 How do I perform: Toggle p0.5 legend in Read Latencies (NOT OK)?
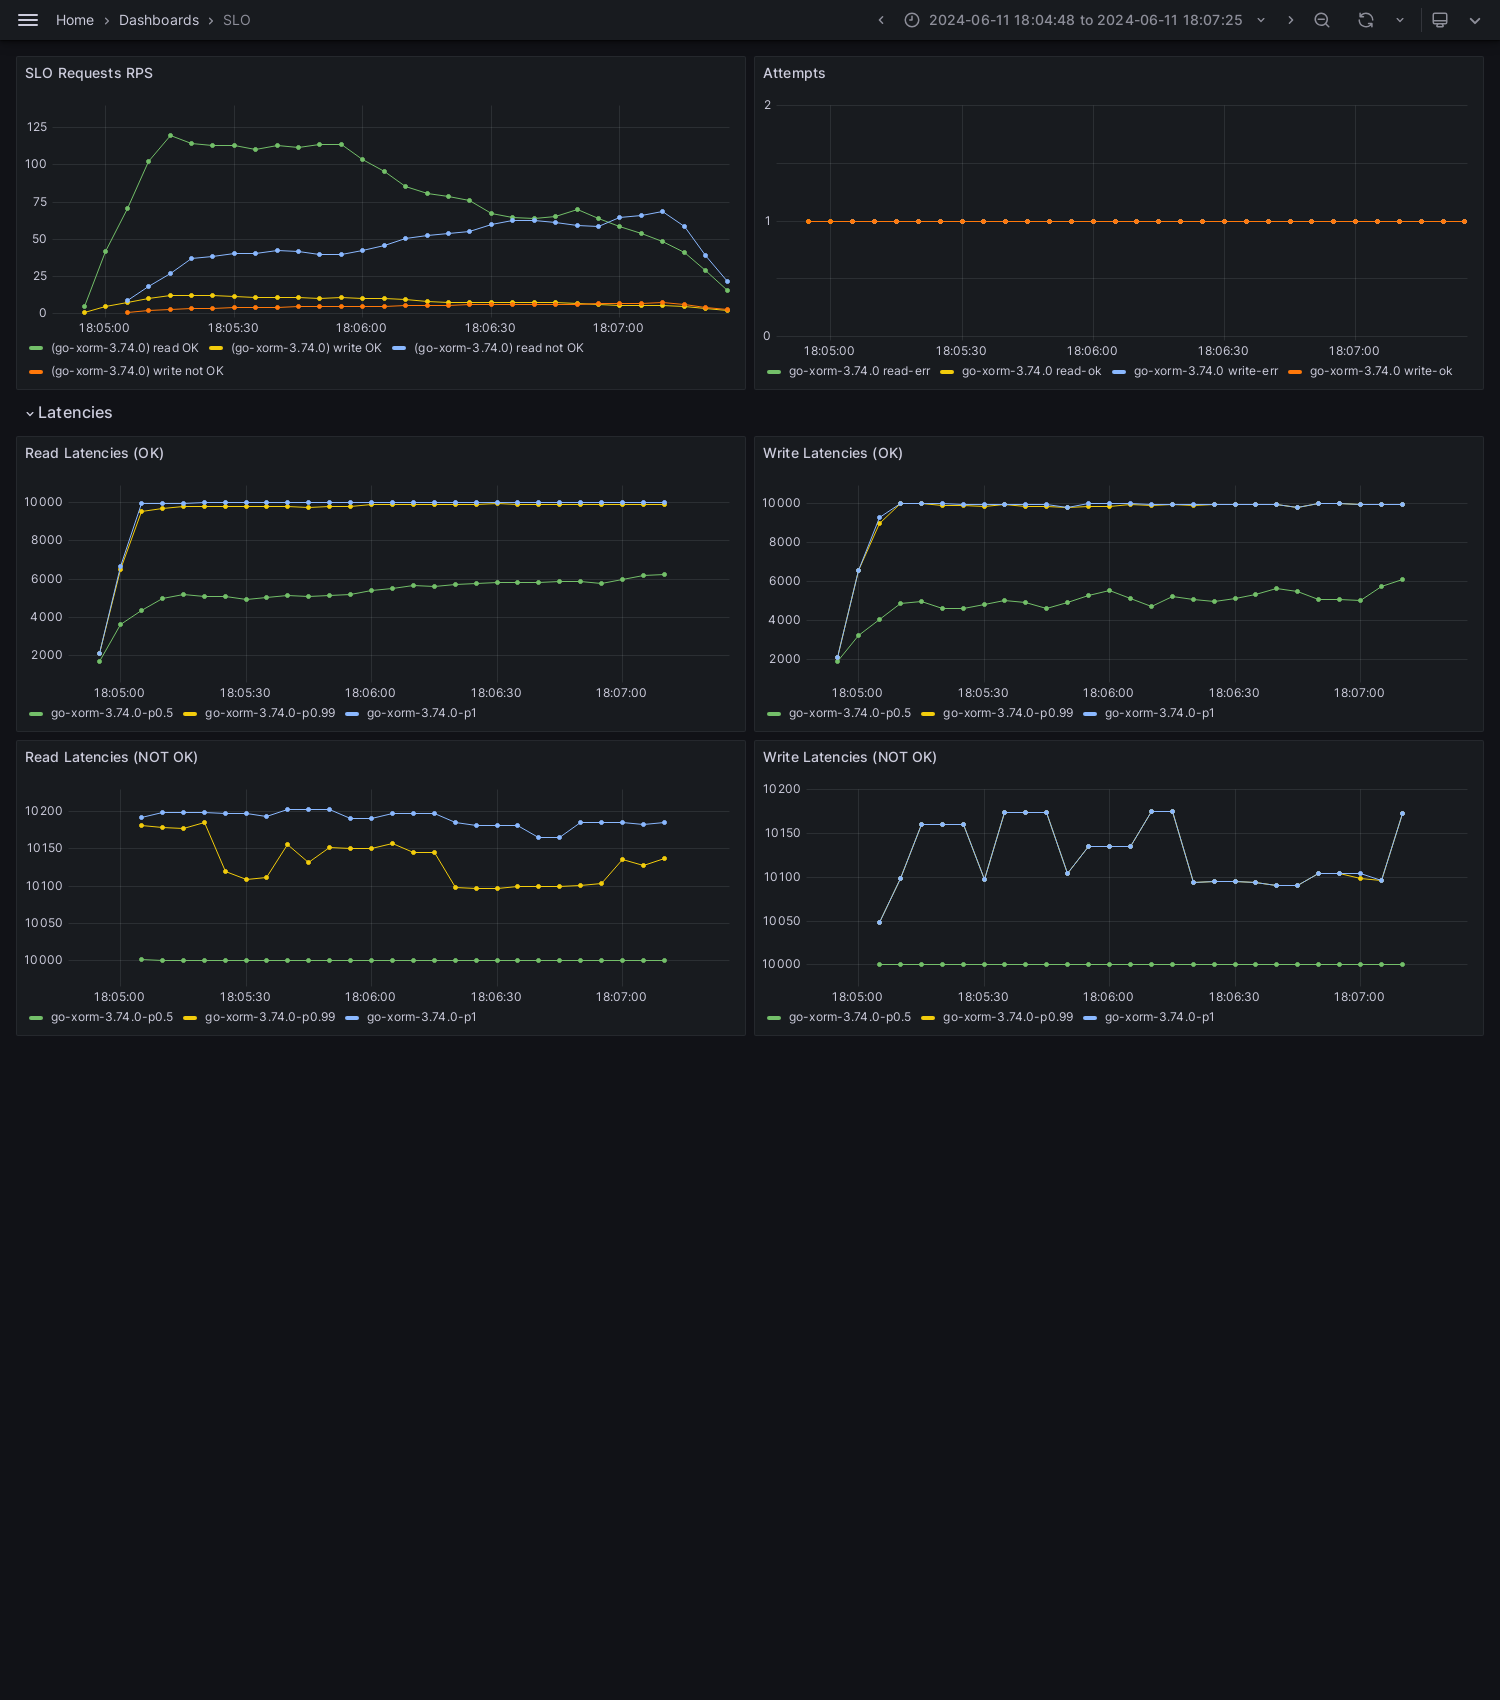tap(112, 1017)
